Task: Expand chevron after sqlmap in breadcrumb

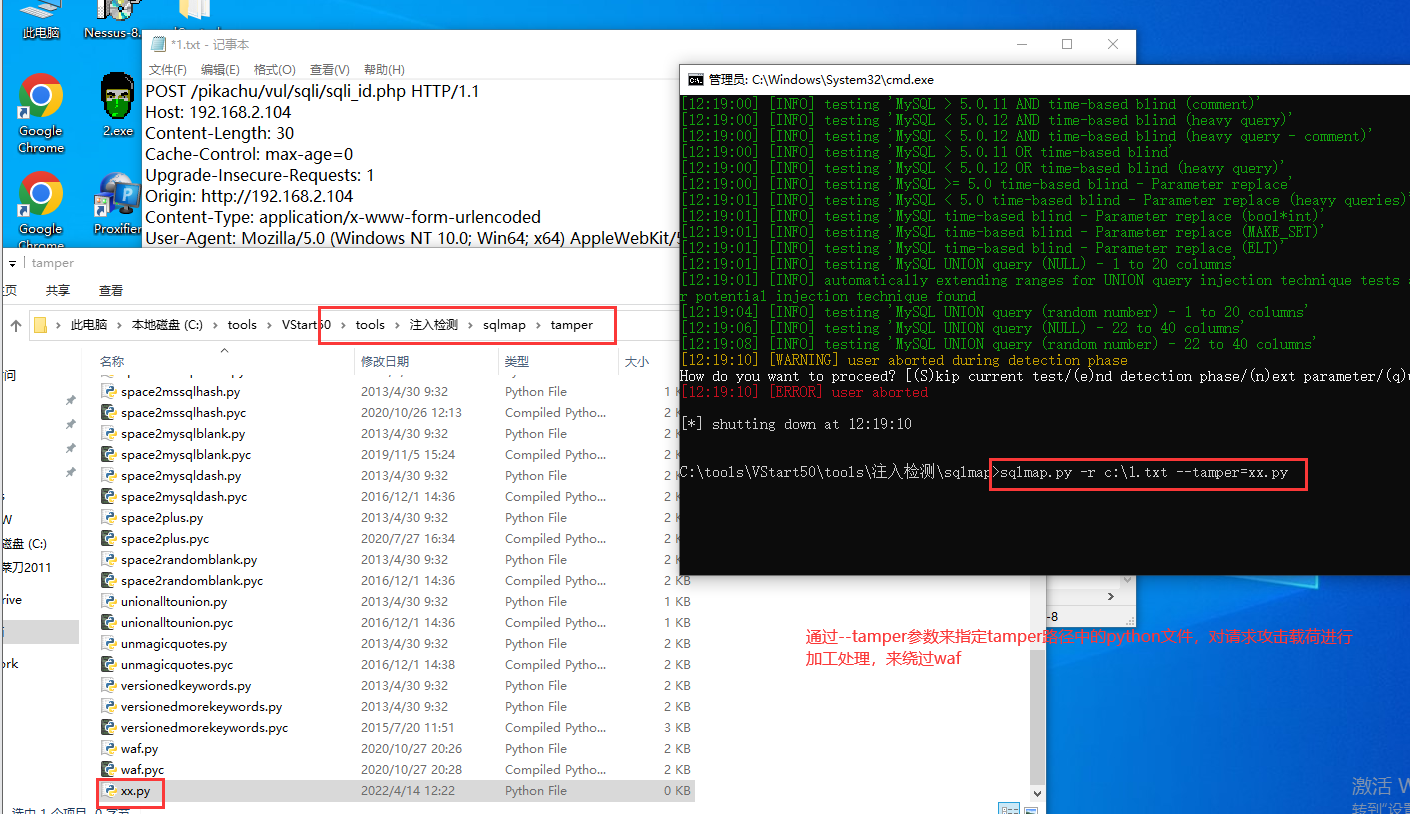Action: 537,325
